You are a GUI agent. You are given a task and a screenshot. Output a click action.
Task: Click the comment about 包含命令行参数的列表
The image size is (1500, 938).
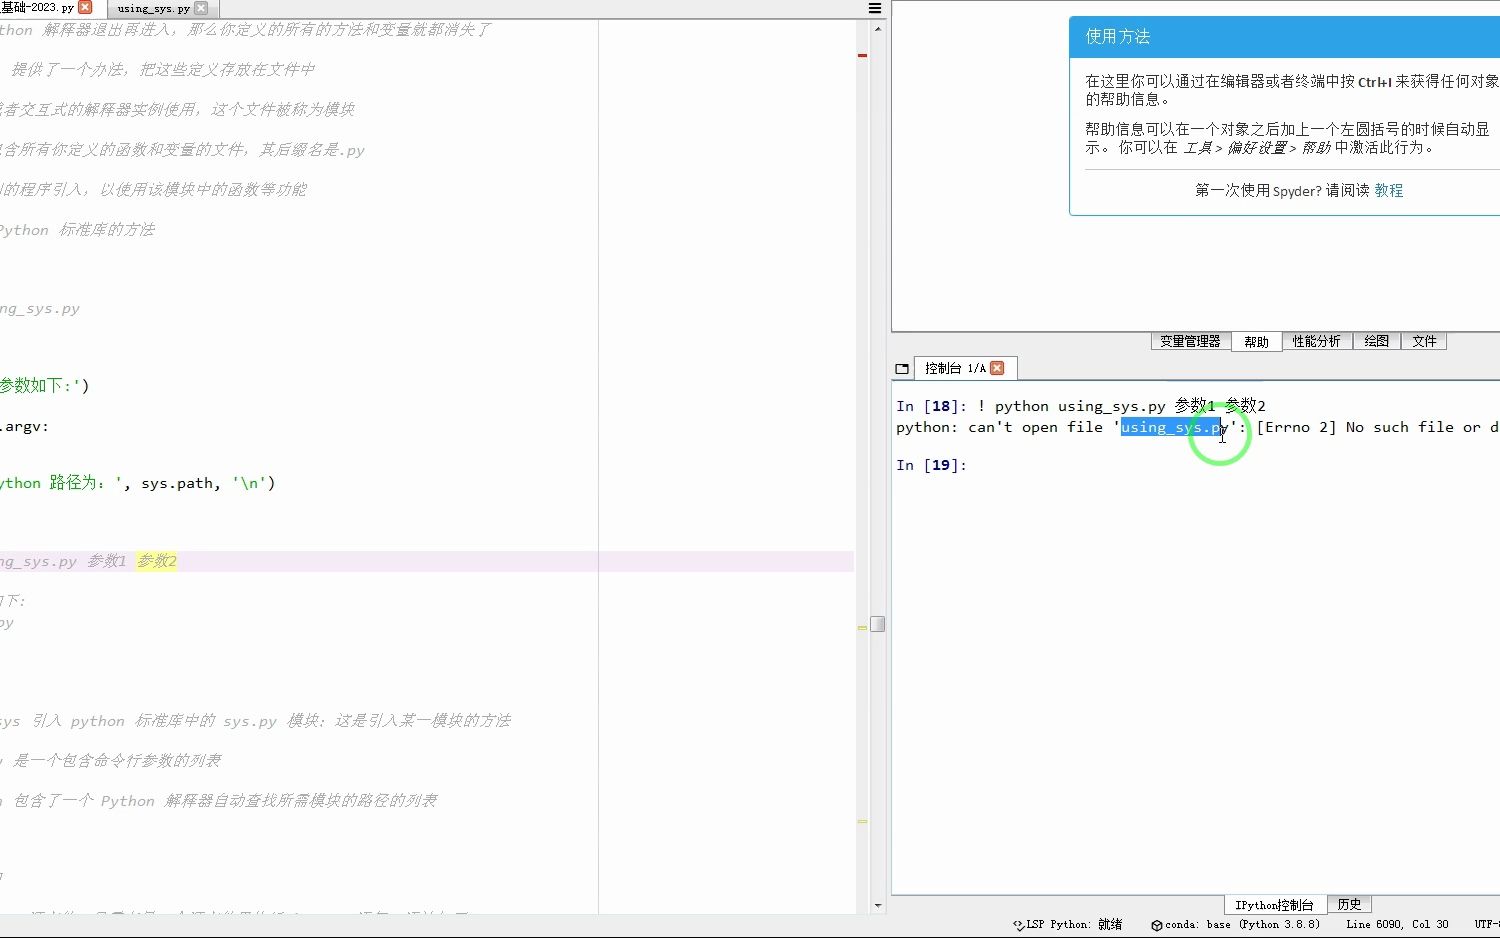(x=111, y=760)
